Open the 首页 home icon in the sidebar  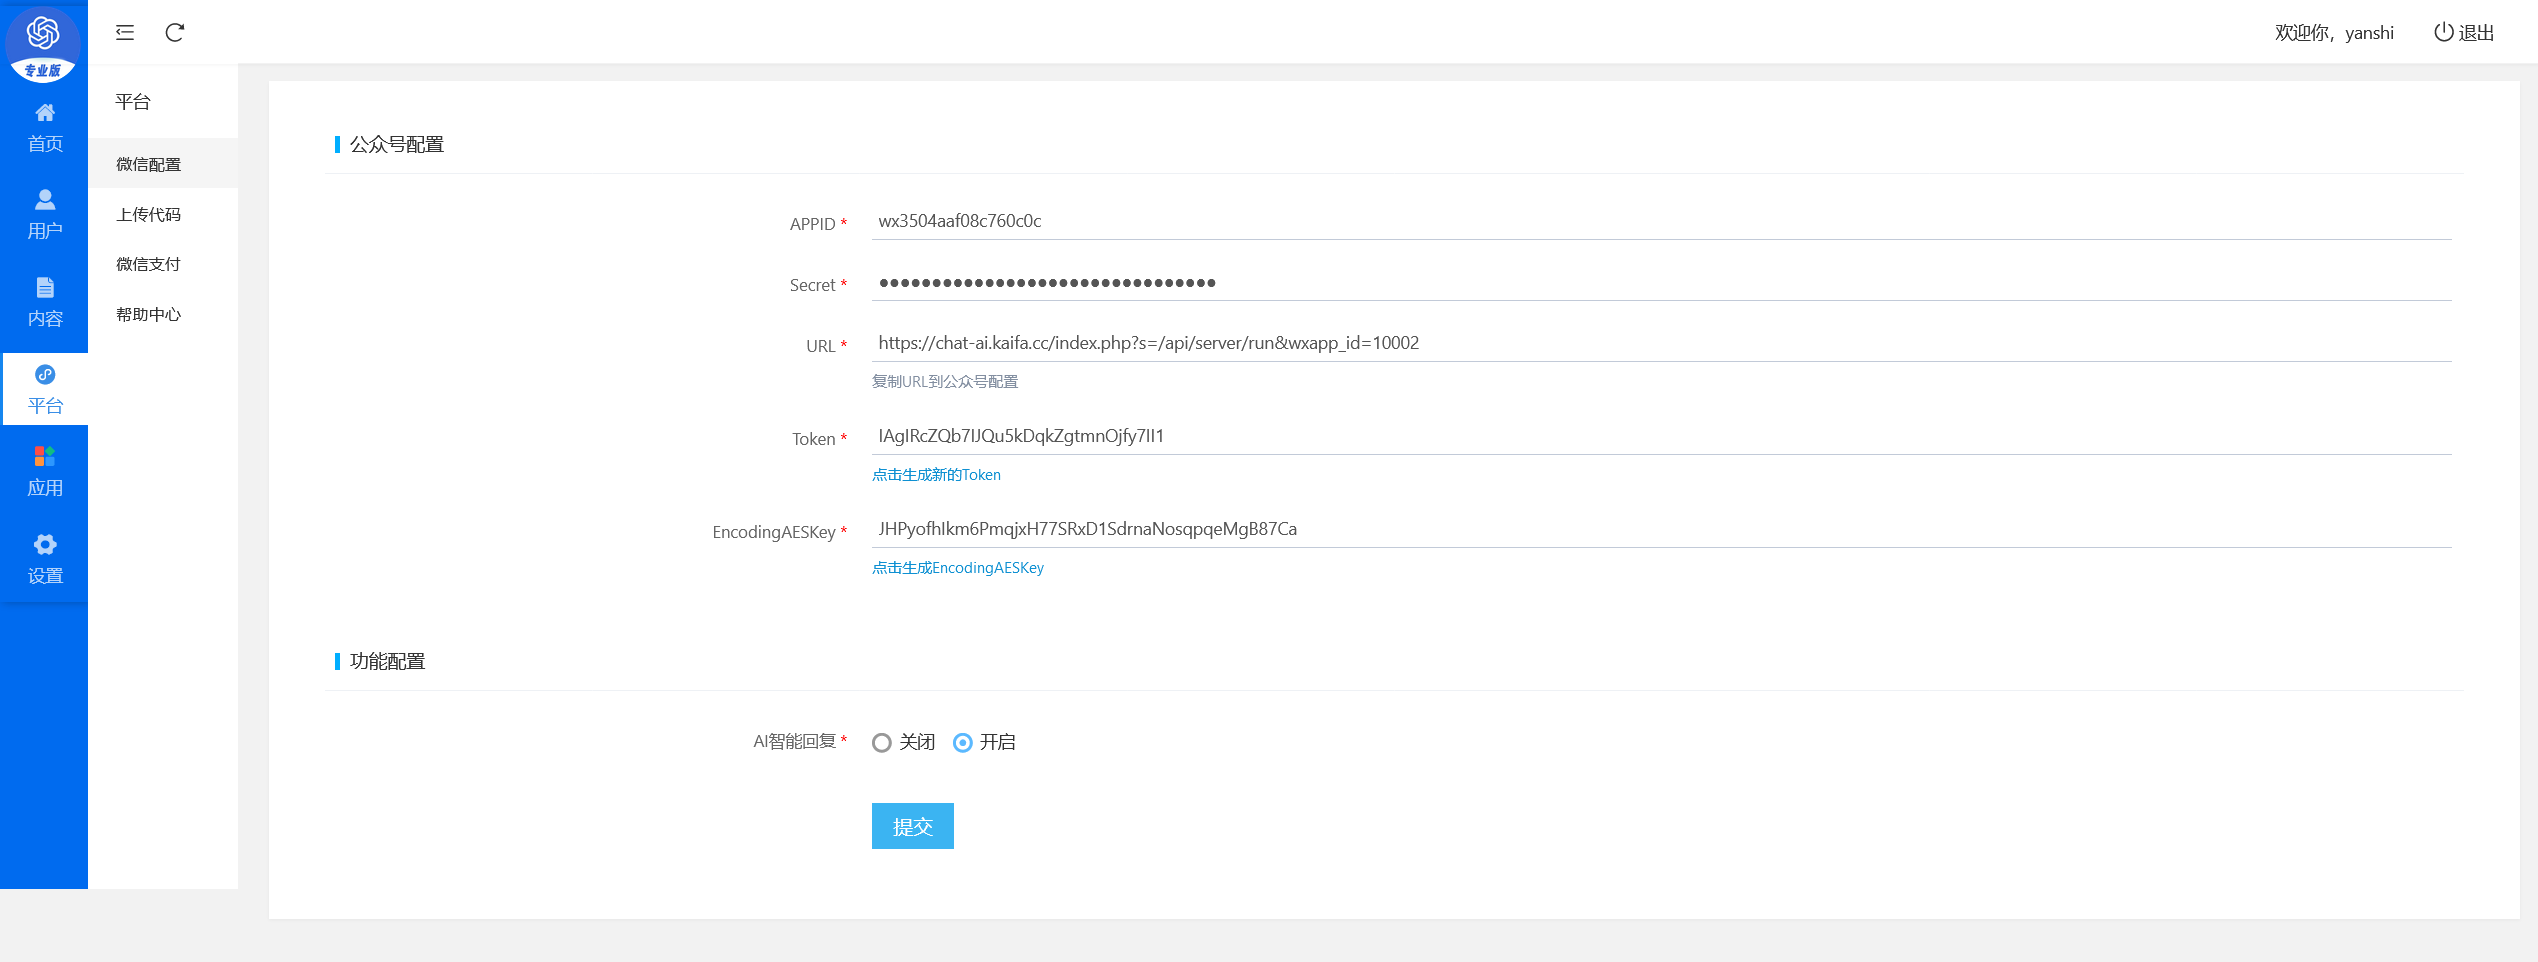45,113
